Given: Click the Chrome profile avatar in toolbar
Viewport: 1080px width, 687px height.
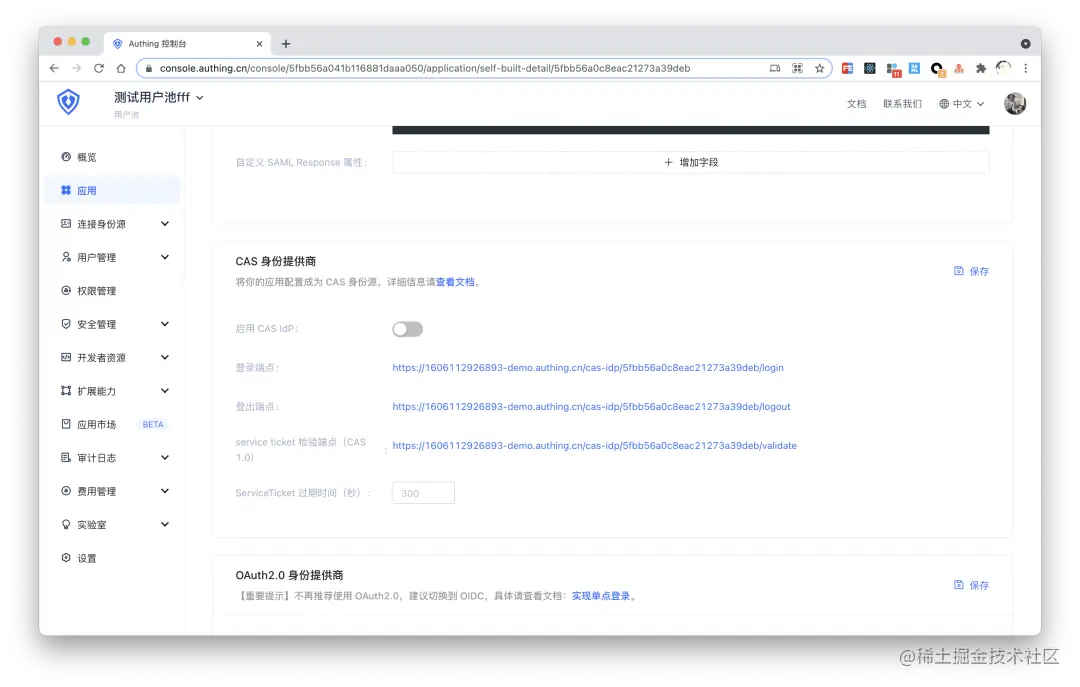Looking at the screenshot, I should 1004,68.
